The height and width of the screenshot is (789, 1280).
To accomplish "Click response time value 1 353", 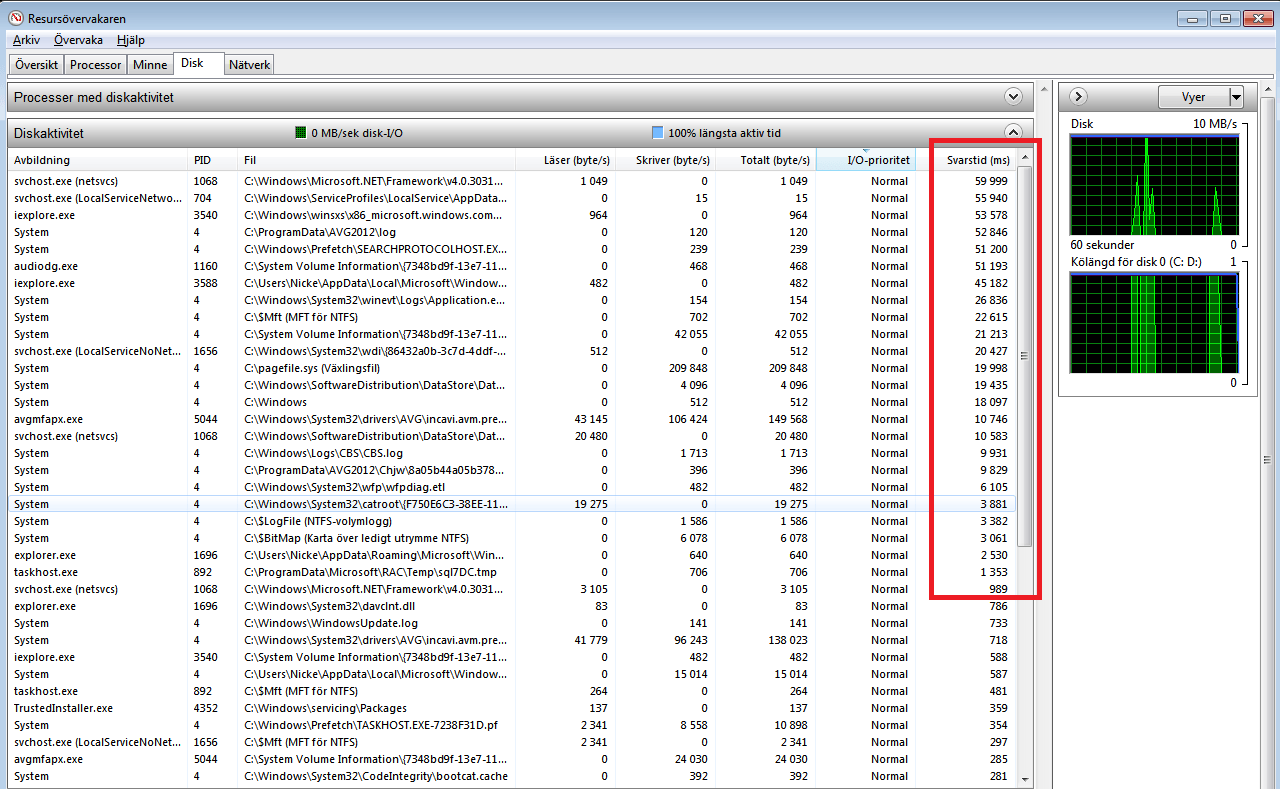I will click(994, 572).
